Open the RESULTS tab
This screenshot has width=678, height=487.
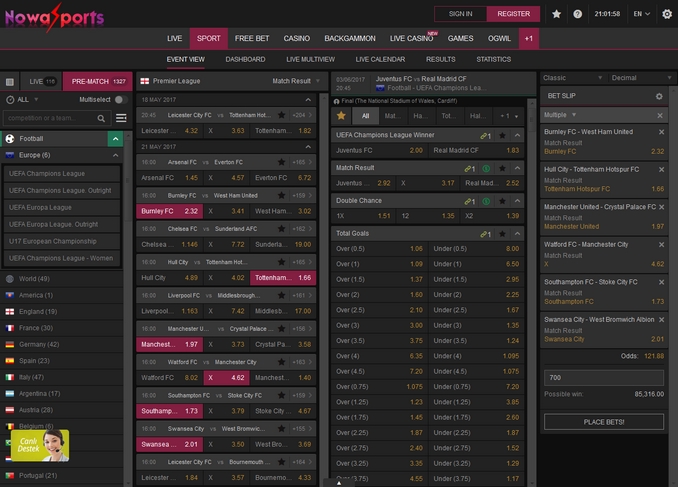click(440, 59)
